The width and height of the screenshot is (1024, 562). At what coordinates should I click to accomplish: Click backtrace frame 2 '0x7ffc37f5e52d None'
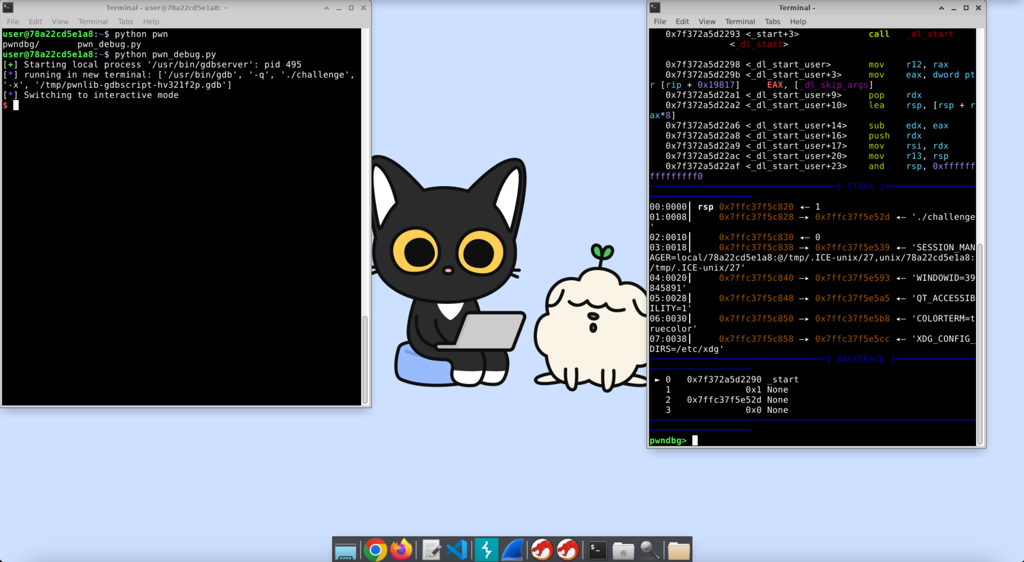pyautogui.click(x=726, y=400)
